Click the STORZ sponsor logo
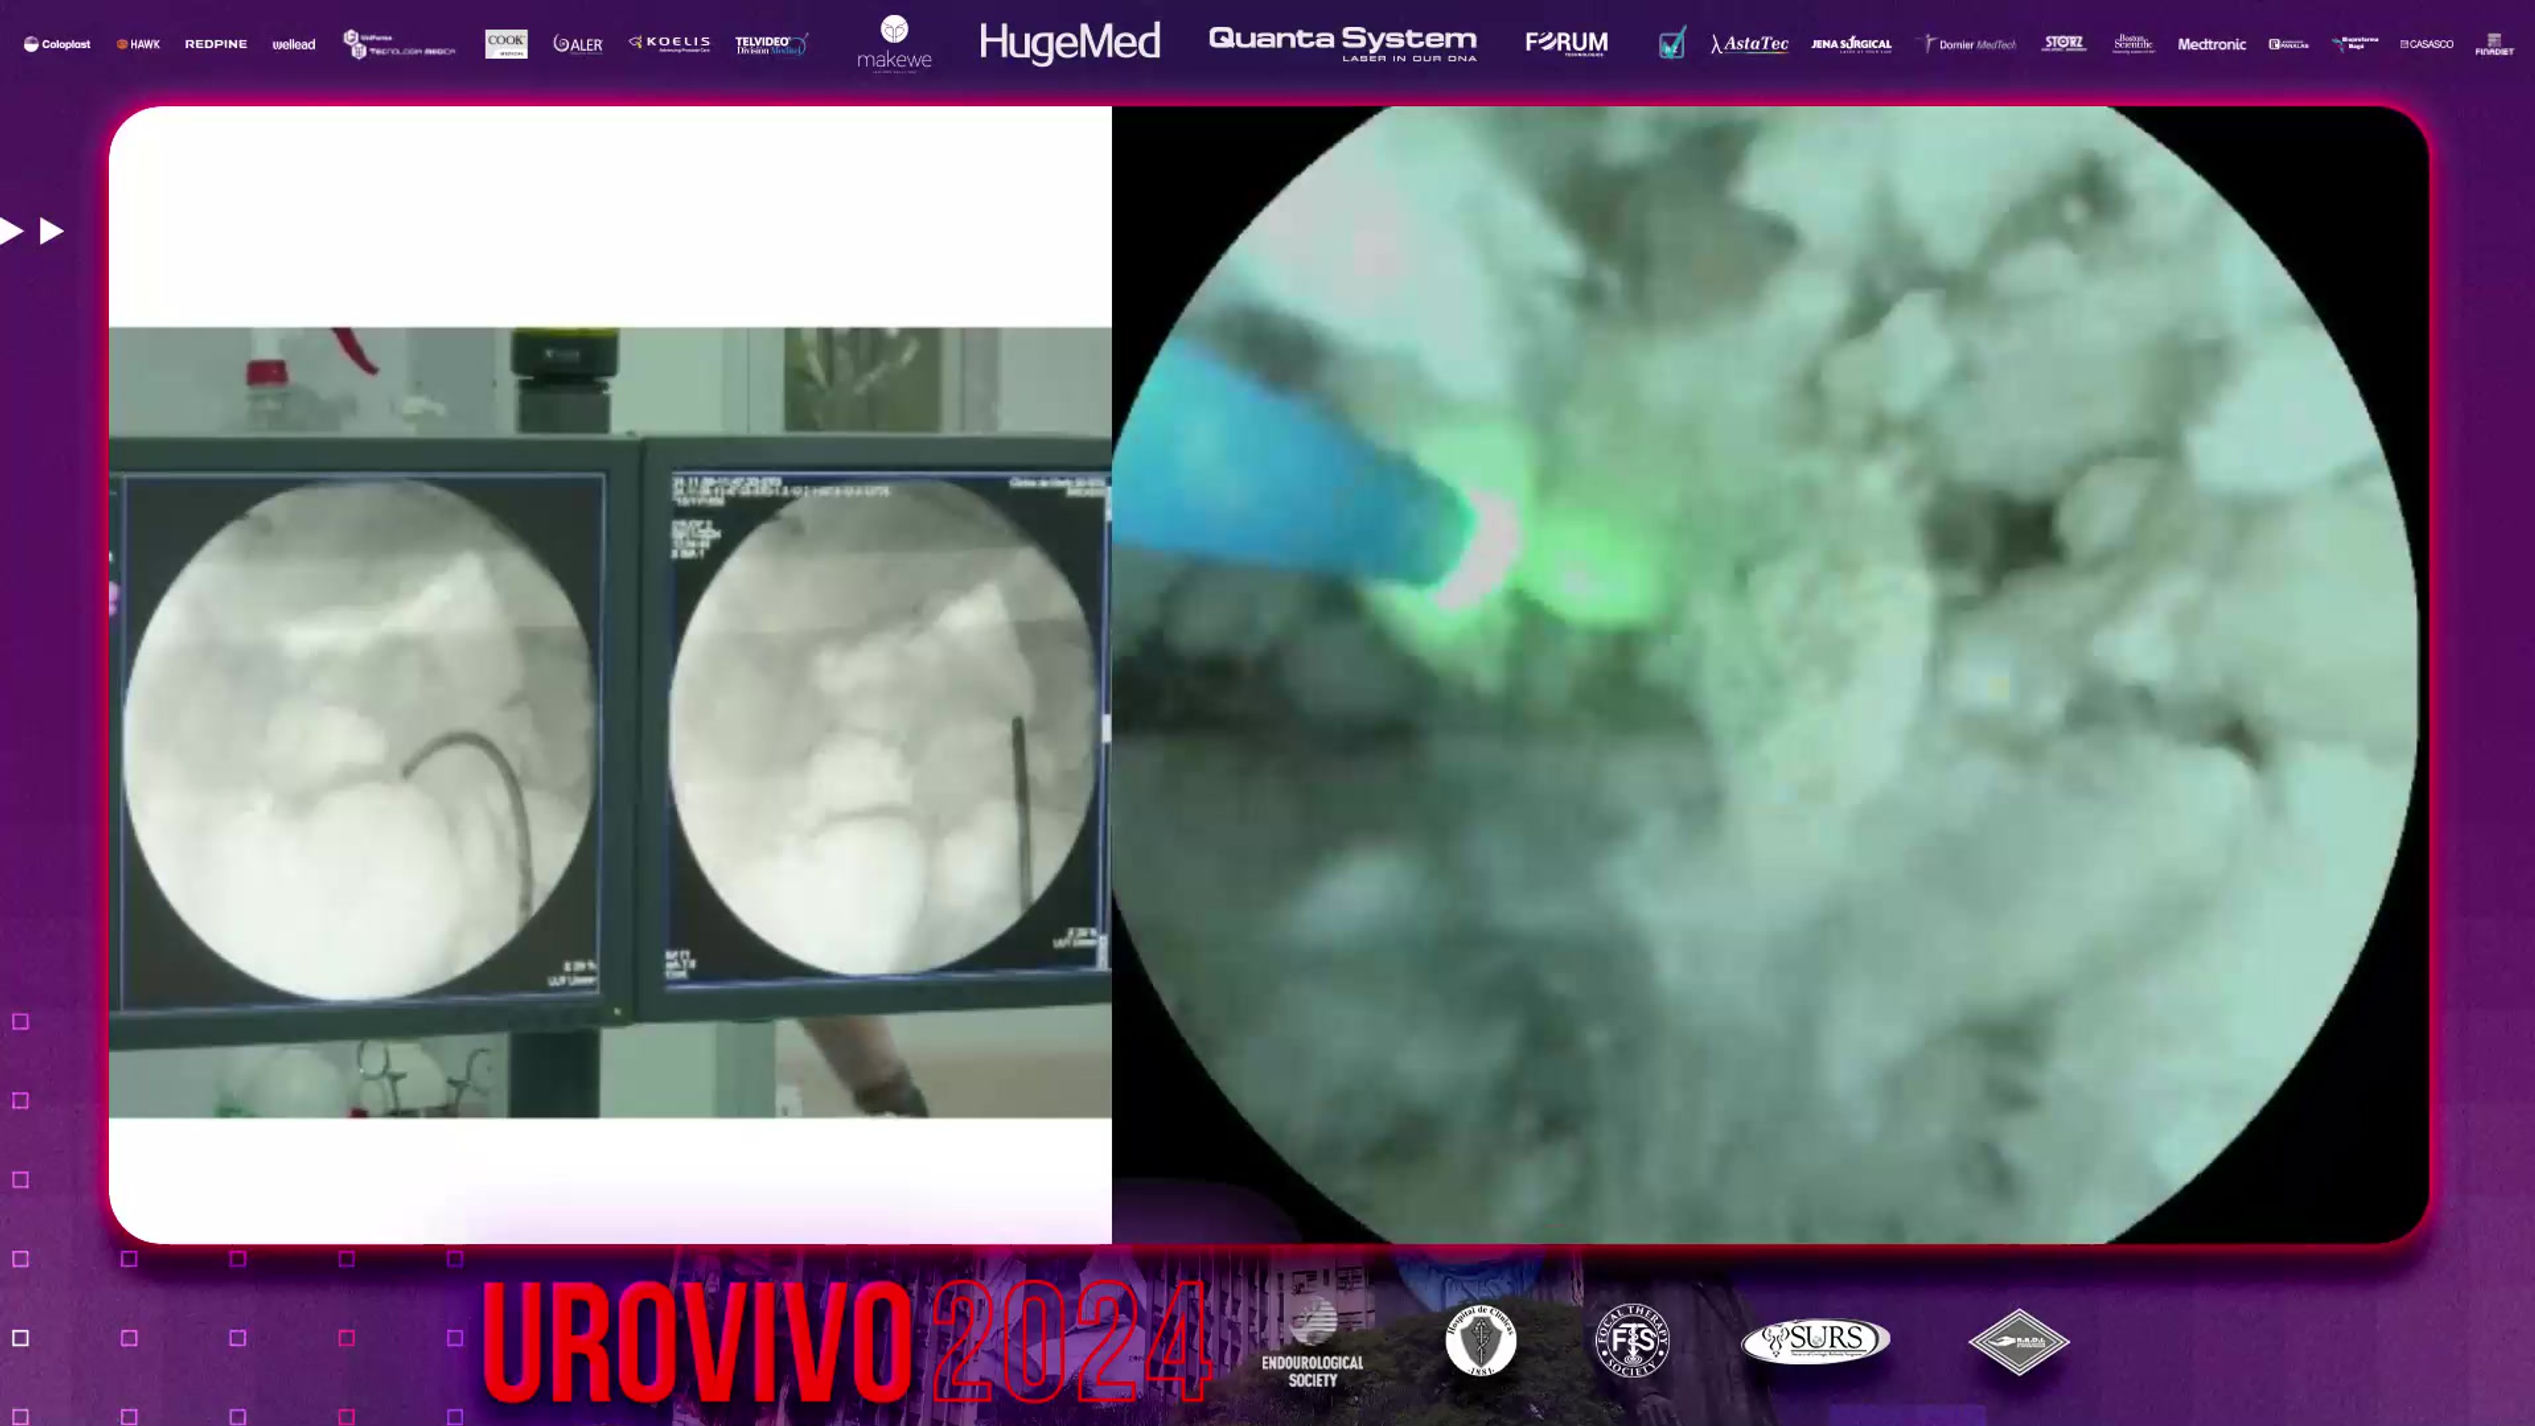Viewport: 2535px width, 1426px height. point(2064,43)
